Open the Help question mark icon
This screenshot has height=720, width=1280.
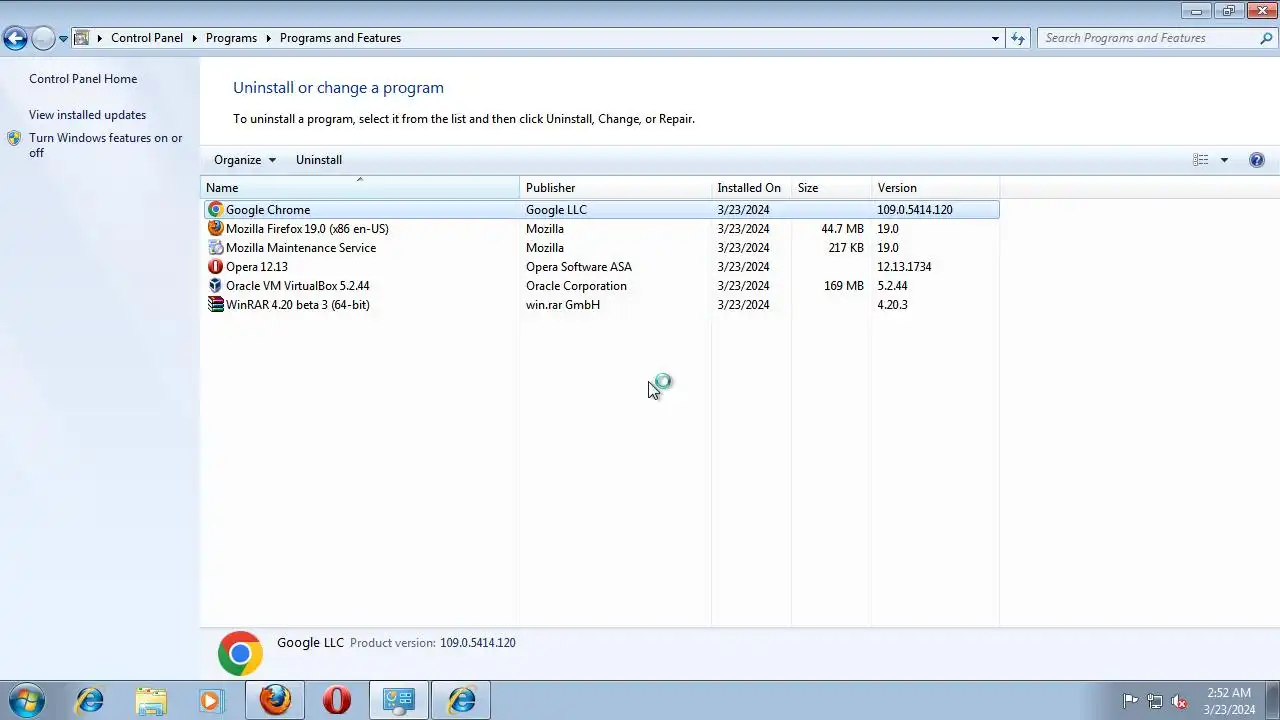(1257, 160)
